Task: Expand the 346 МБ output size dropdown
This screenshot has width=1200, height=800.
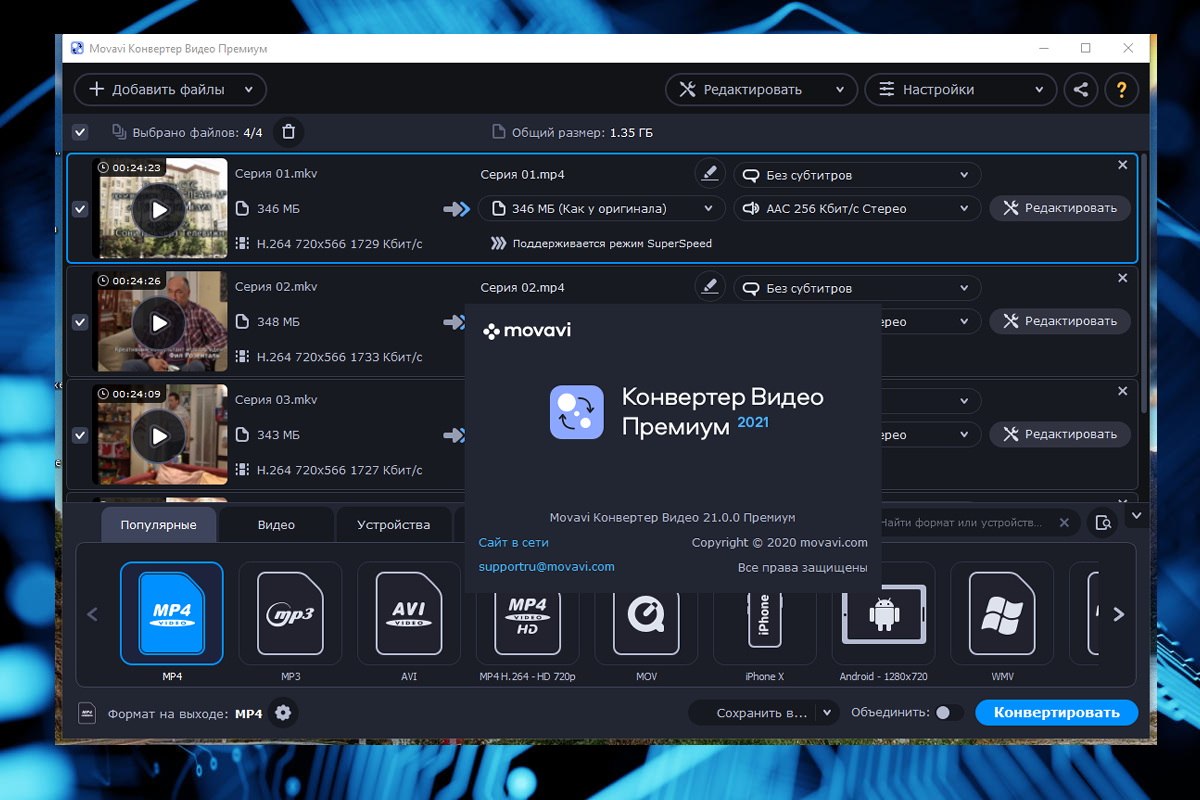Action: (x=601, y=209)
